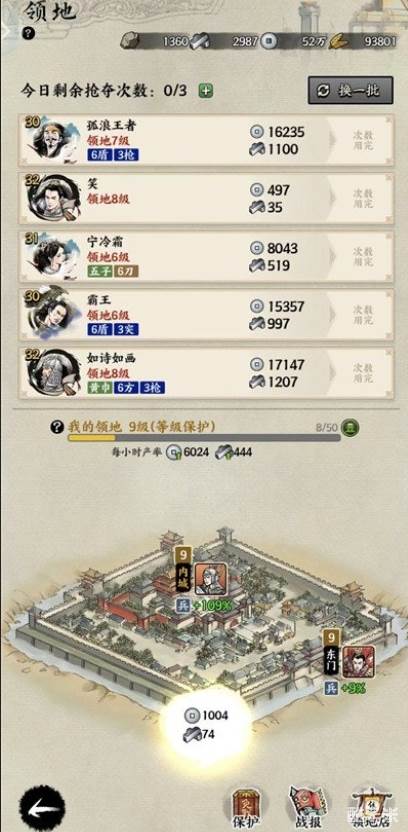Select the 东门 general portrait
The image size is (408, 832).
click(x=358, y=662)
